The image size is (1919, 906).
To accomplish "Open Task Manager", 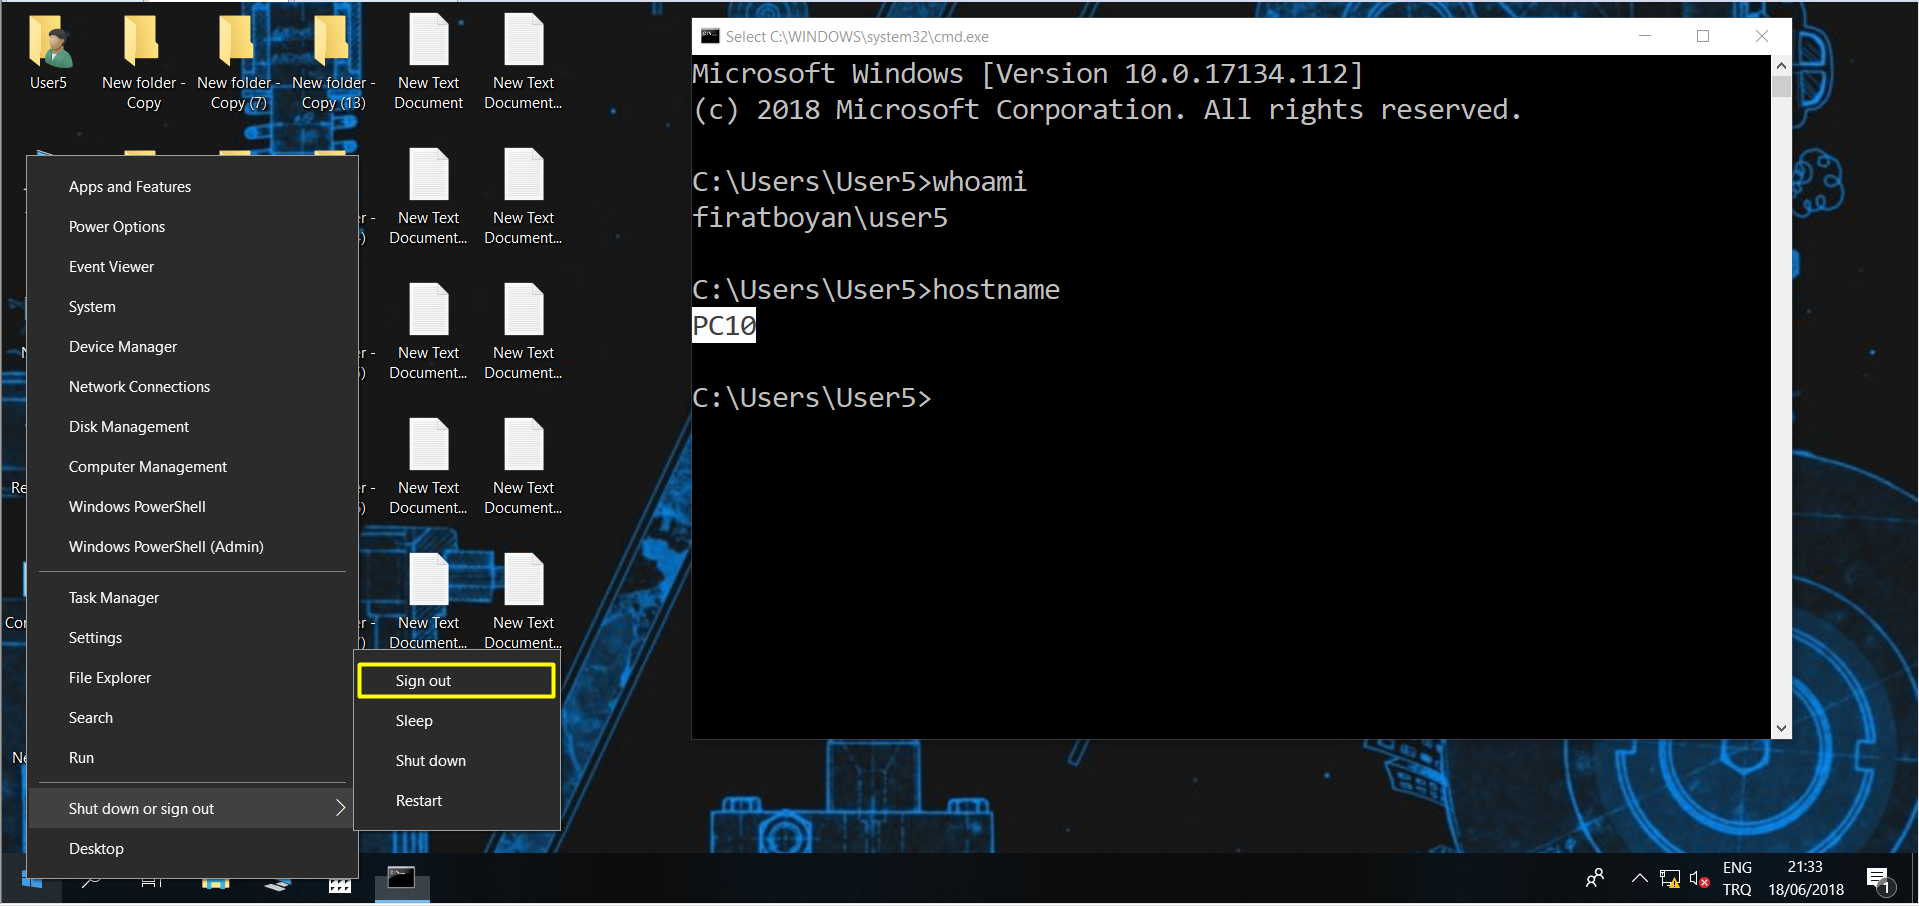I will click(192, 598).
